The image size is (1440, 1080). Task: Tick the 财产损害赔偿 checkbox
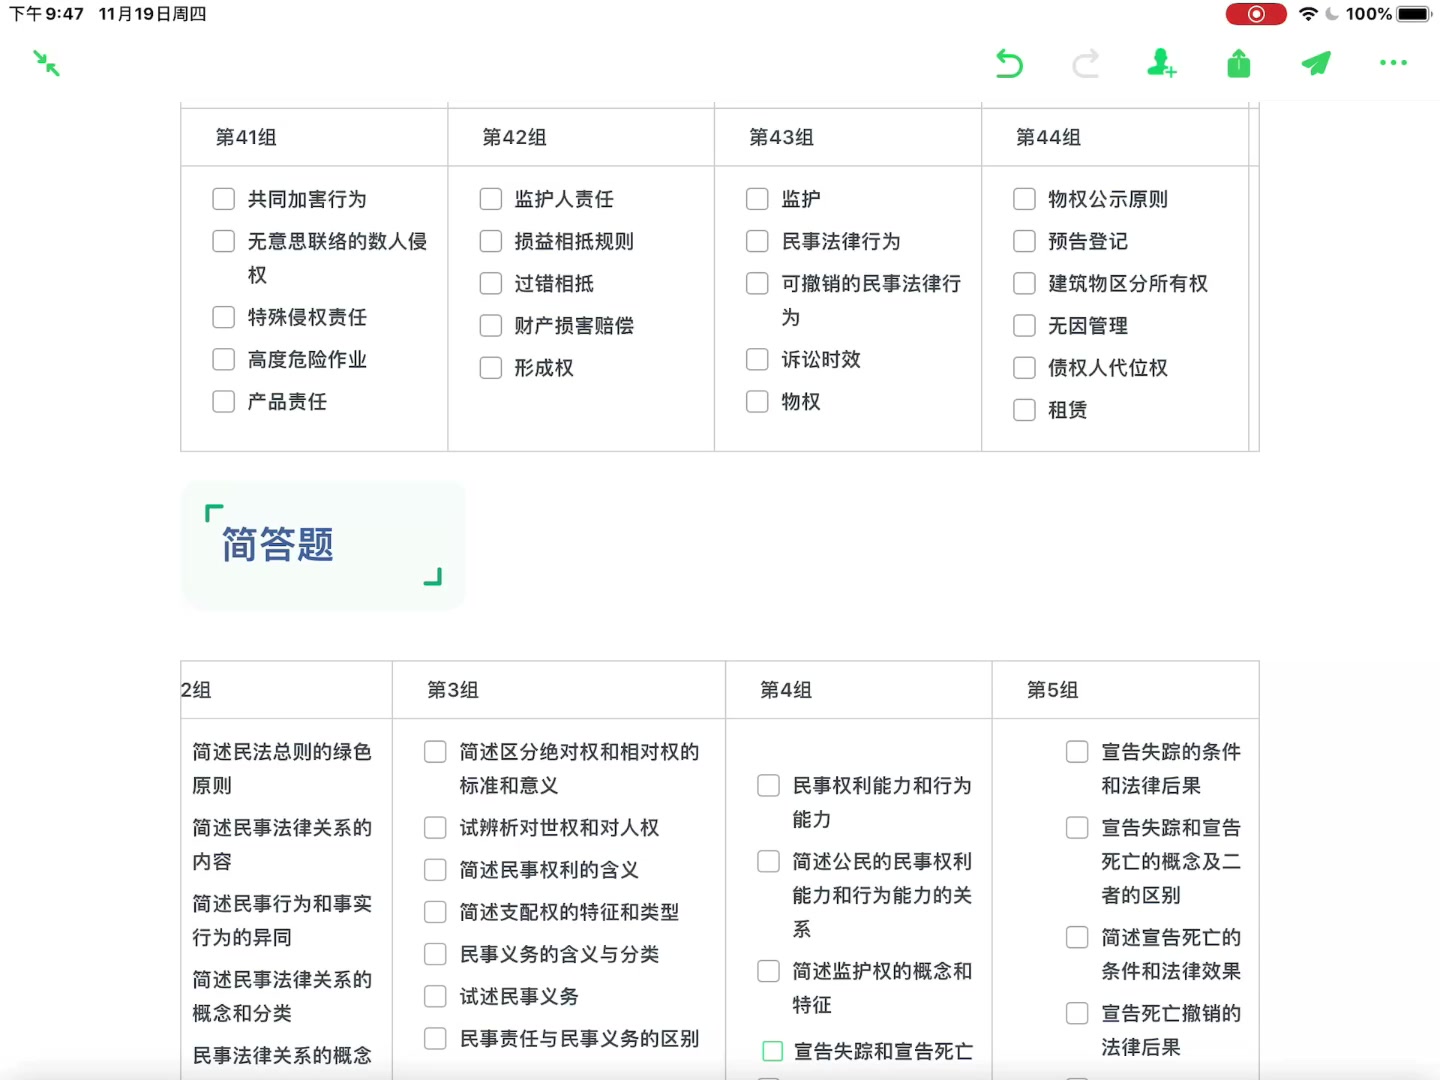(491, 325)
